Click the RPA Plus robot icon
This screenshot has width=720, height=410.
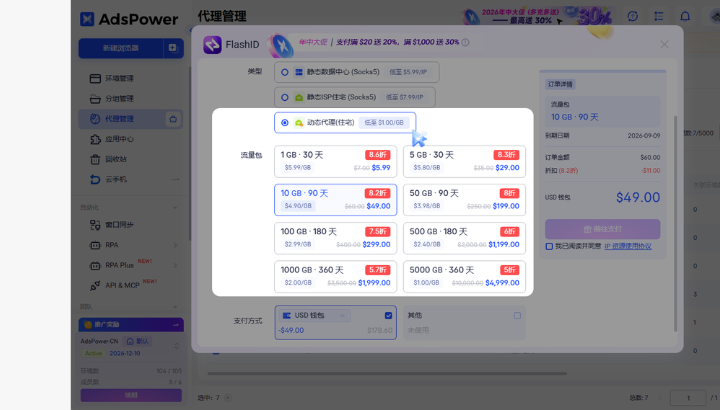pyautogui.click(x=95, y=265)
